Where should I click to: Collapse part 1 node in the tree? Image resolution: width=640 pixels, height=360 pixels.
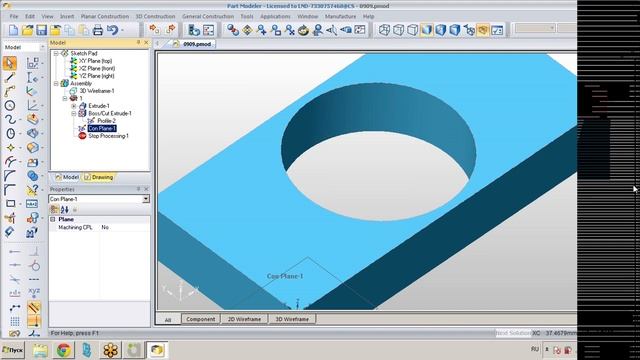65,98
